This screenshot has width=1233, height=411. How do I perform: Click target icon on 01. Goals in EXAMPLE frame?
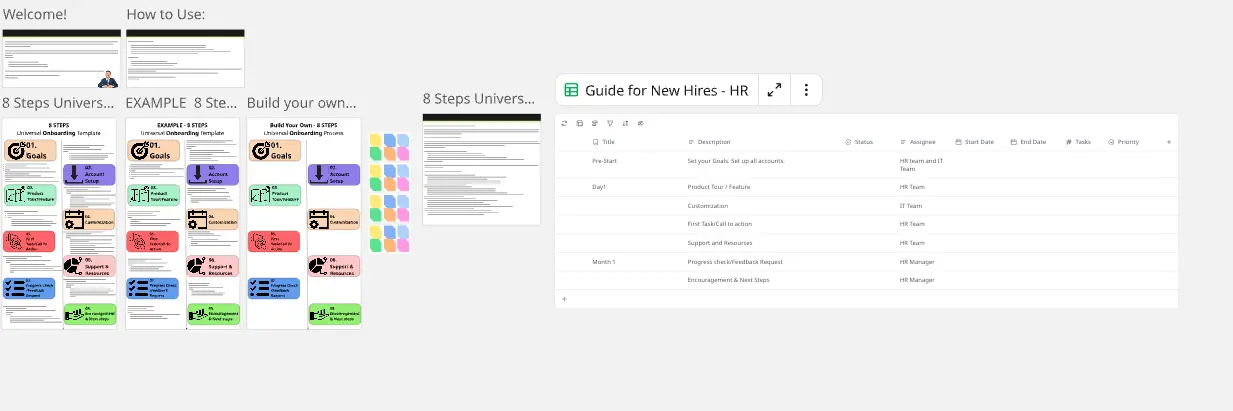point(138,150)
